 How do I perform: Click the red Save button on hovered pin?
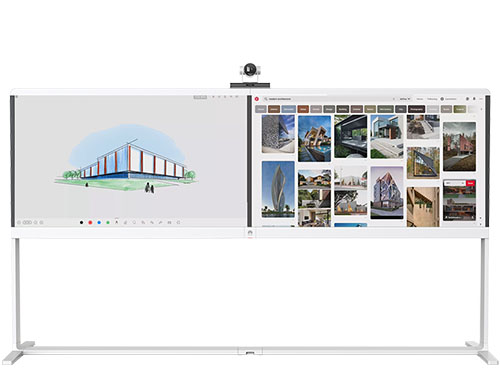click(470, 183)
